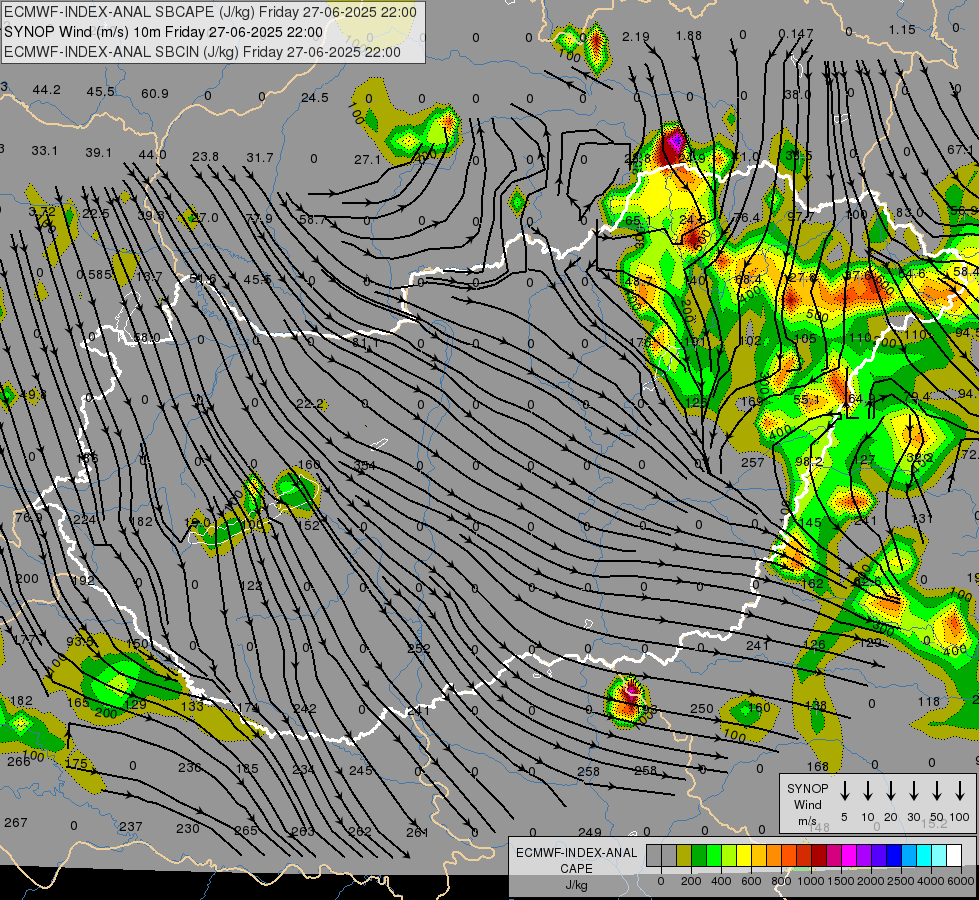Click the map value 1.15

tap(902, 29)
